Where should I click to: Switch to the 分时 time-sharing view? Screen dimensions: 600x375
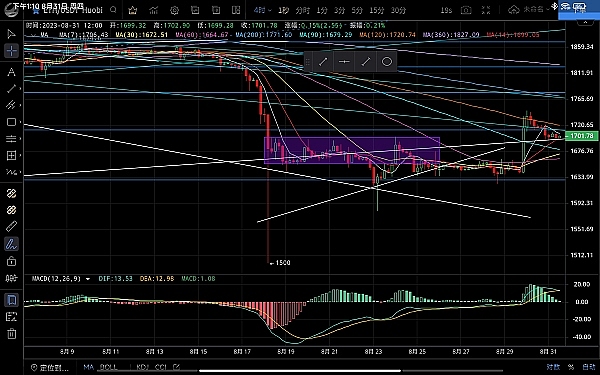(x=302, y=10)
